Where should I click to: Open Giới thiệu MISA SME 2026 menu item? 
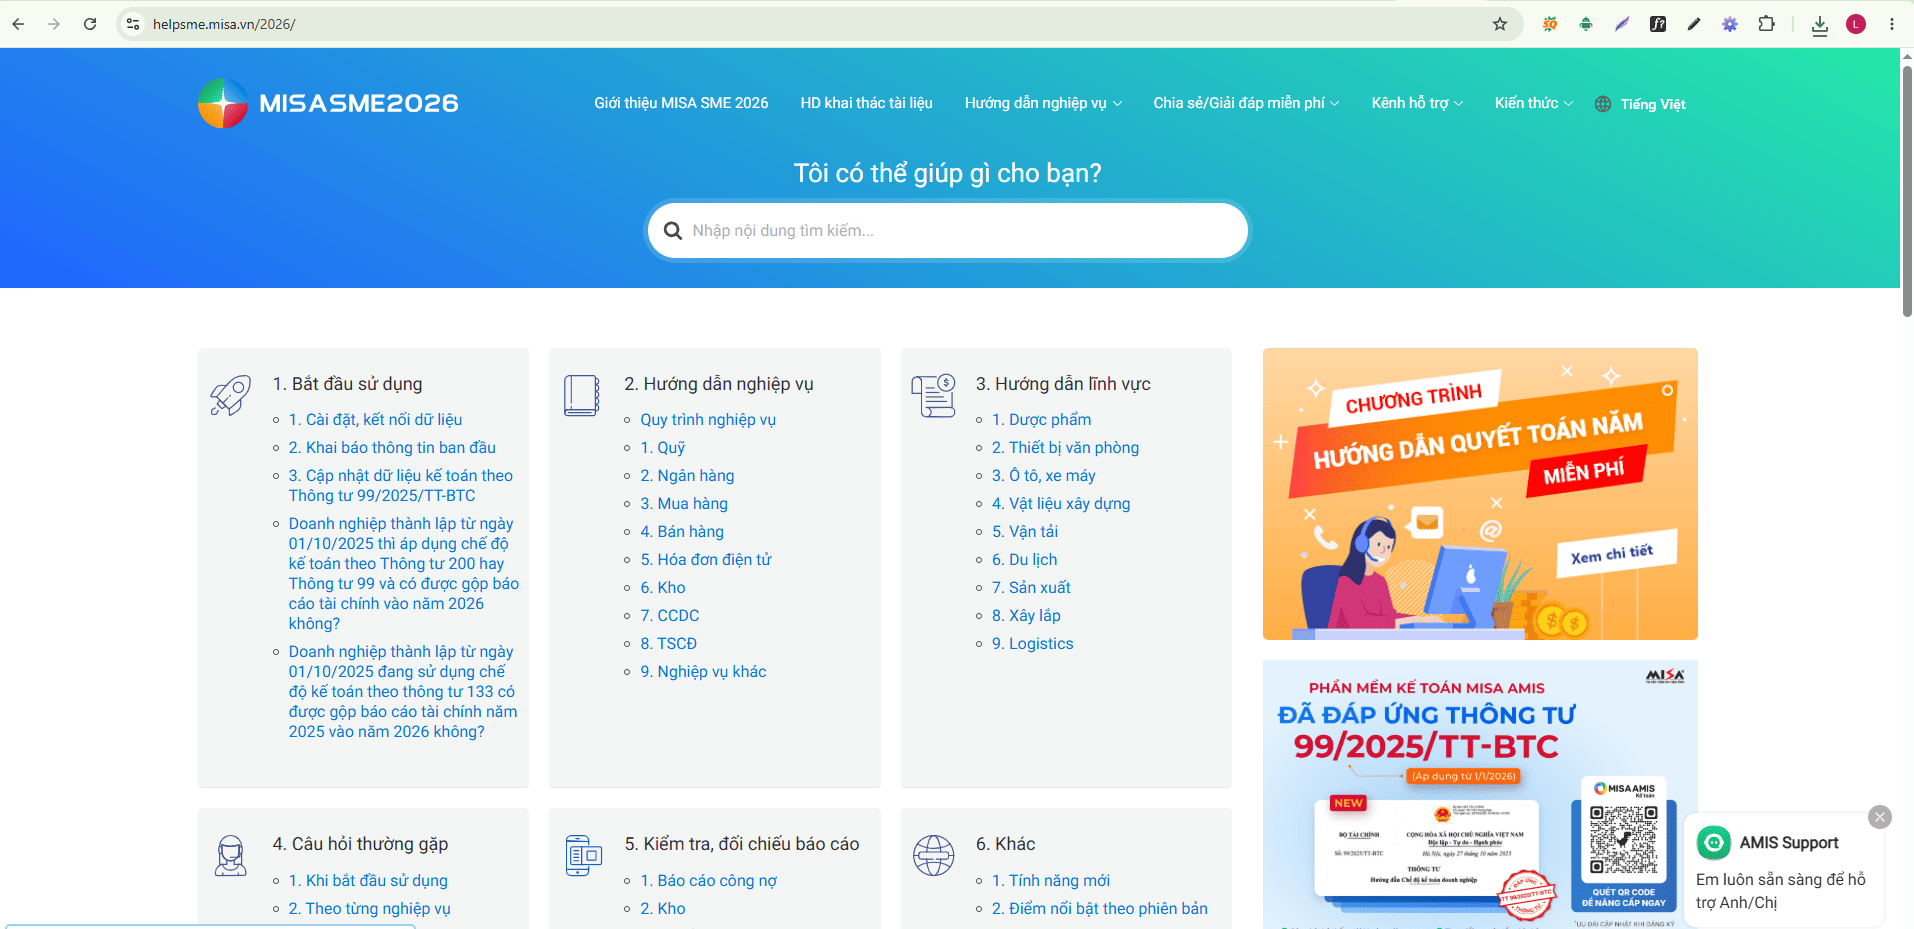pyautogui.click(x=681, y=103)
